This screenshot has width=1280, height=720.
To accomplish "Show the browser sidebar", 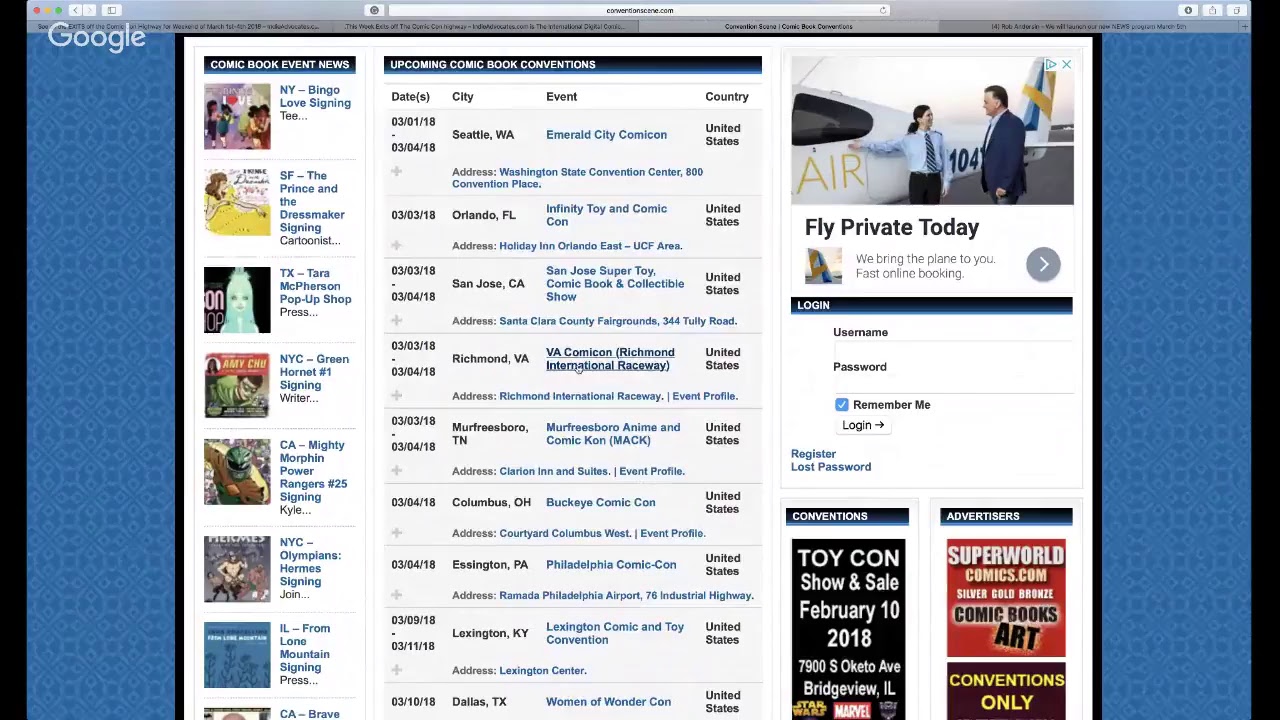I will 112,10.
